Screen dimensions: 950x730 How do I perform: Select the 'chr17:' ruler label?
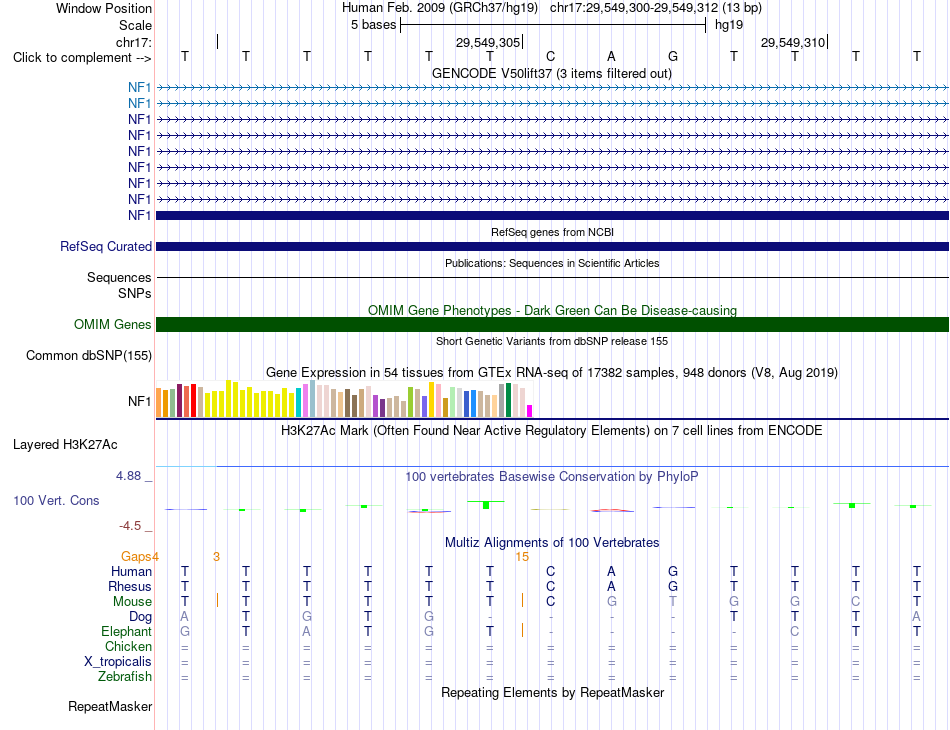[x=133, y=42]
